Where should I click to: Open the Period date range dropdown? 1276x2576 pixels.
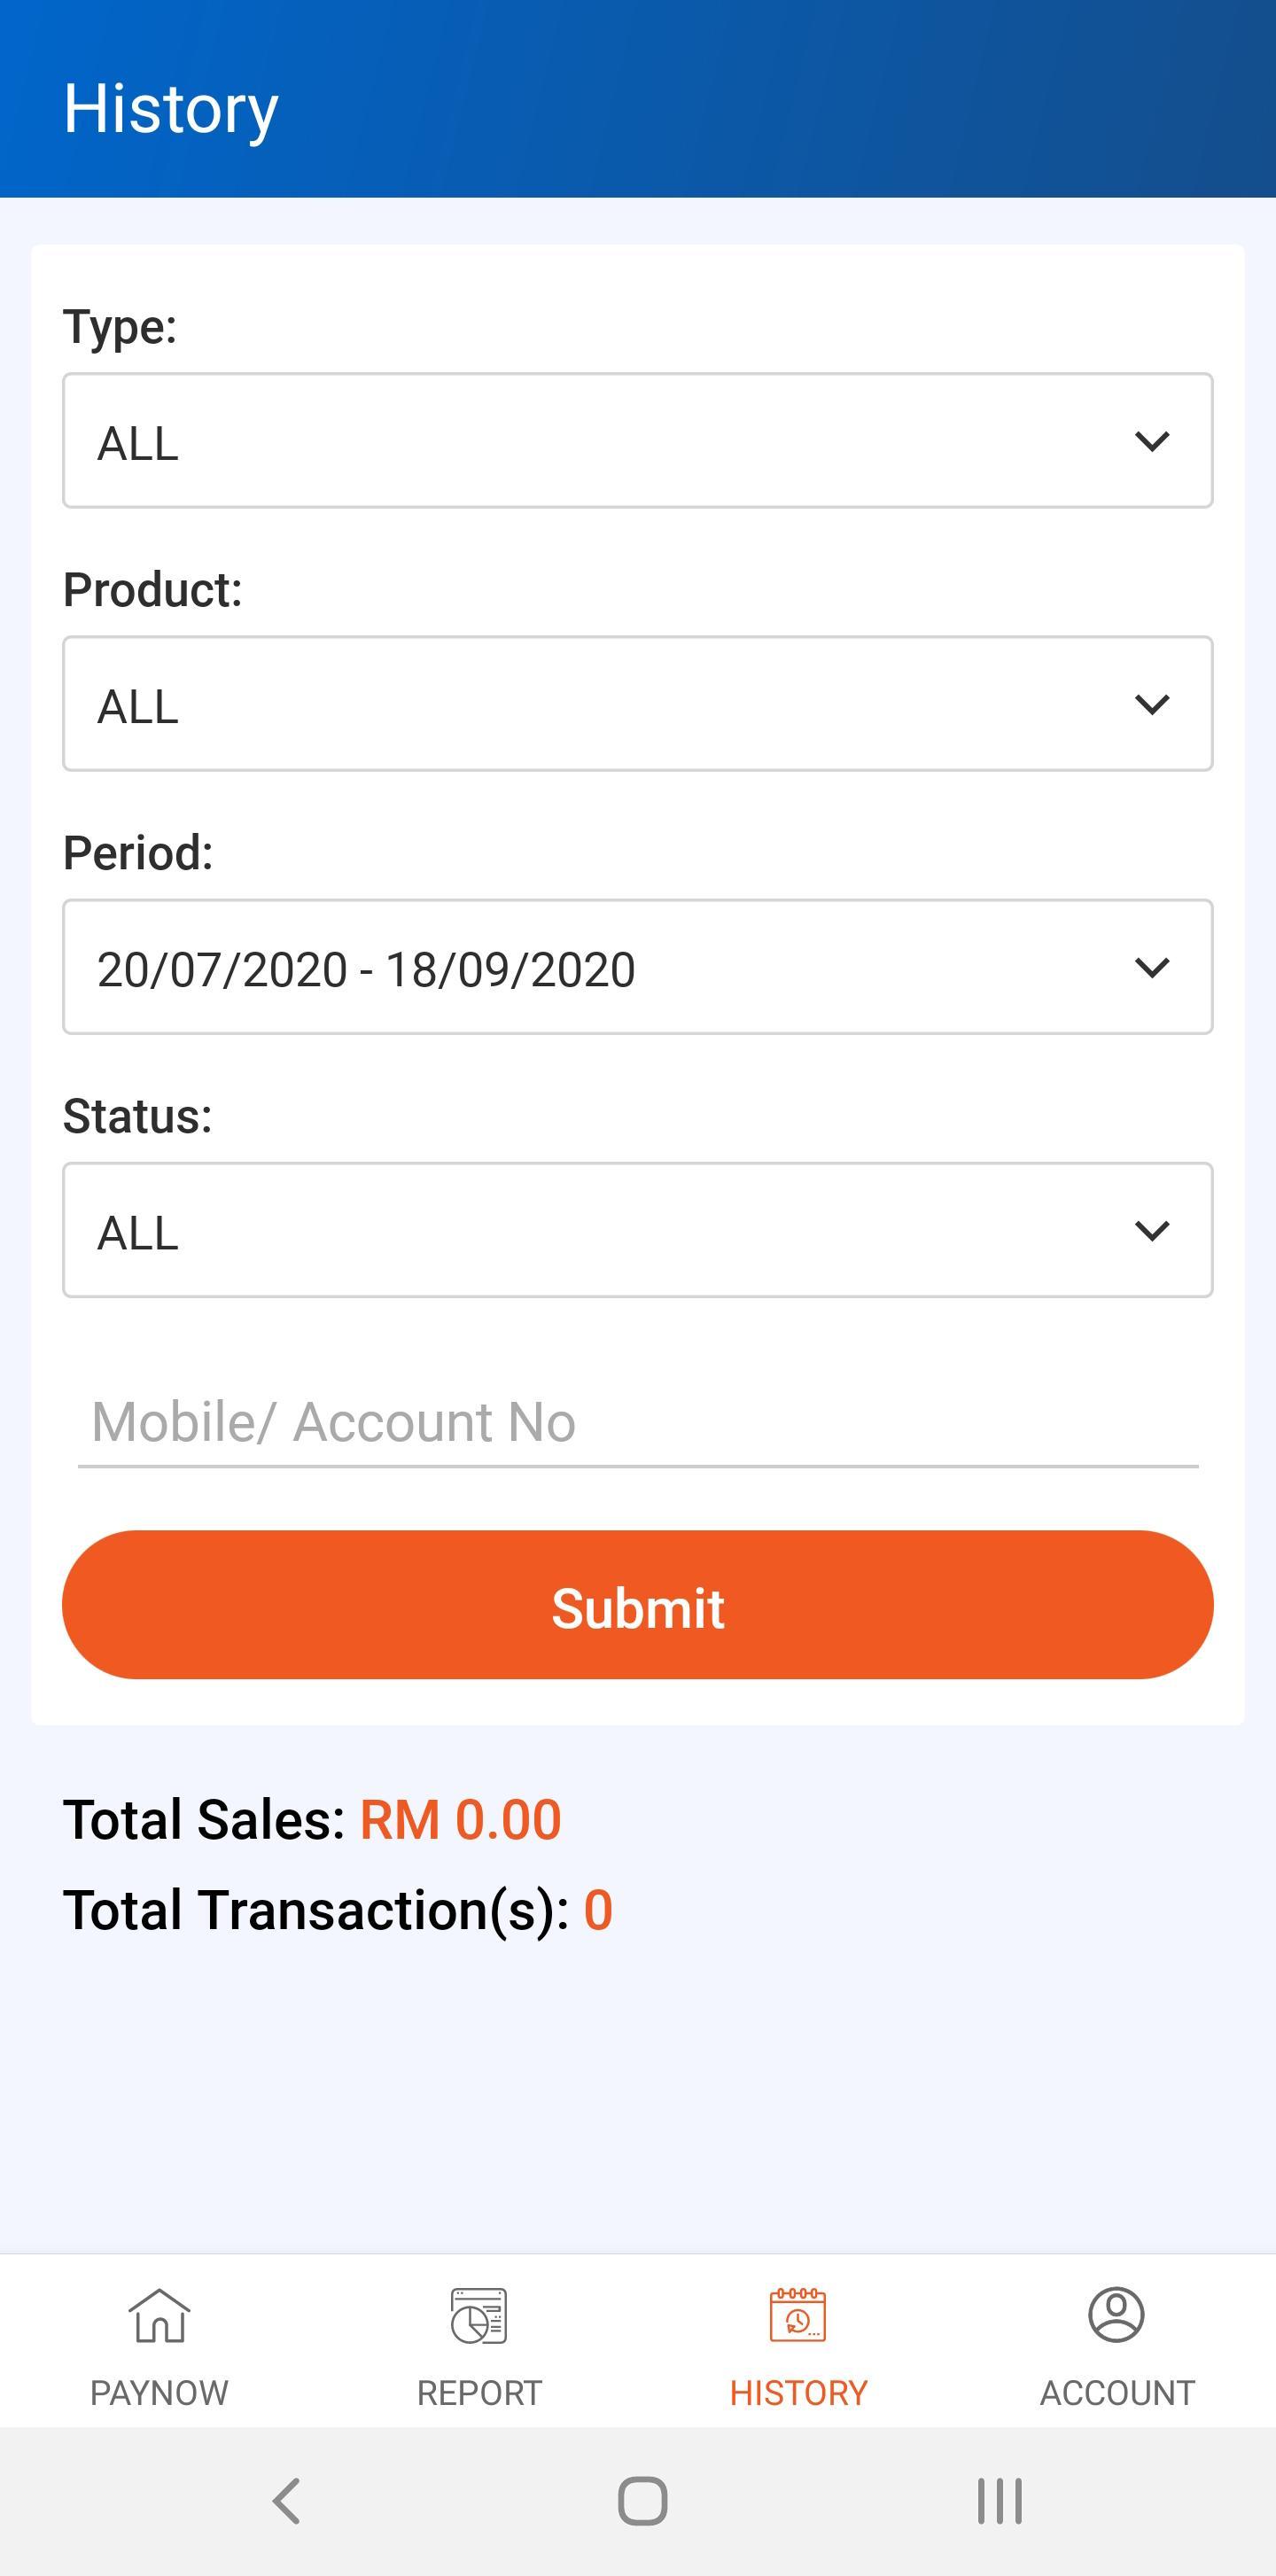point(638,967)
